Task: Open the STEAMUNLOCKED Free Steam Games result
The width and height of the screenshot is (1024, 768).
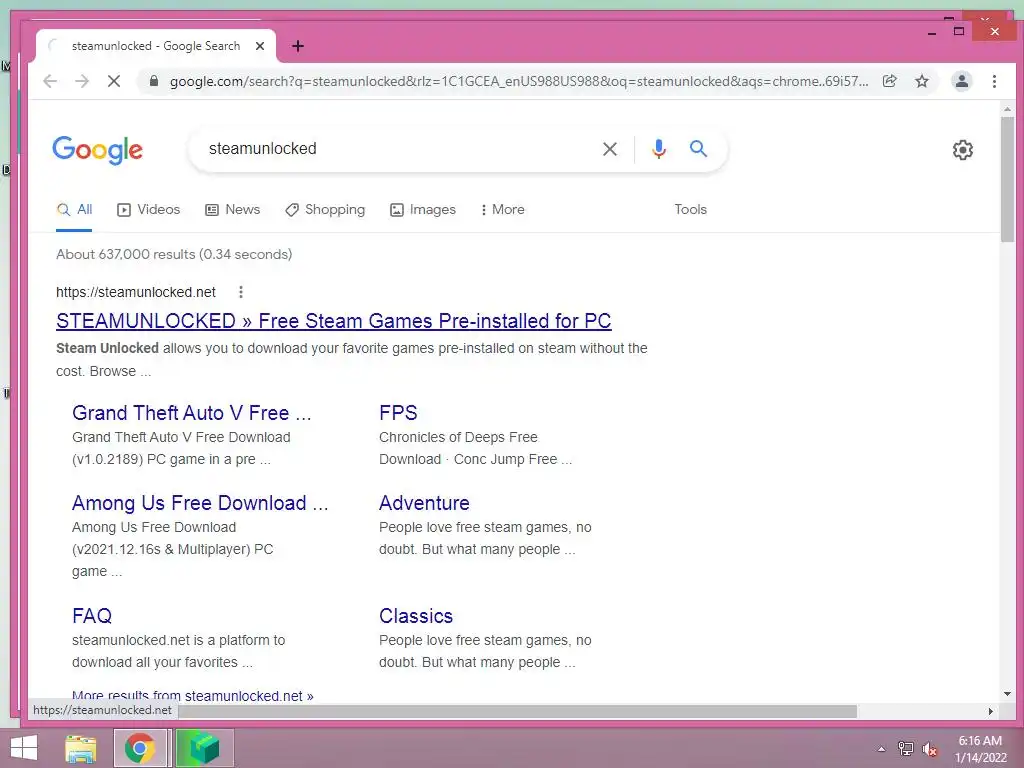Action: [334, 321]
